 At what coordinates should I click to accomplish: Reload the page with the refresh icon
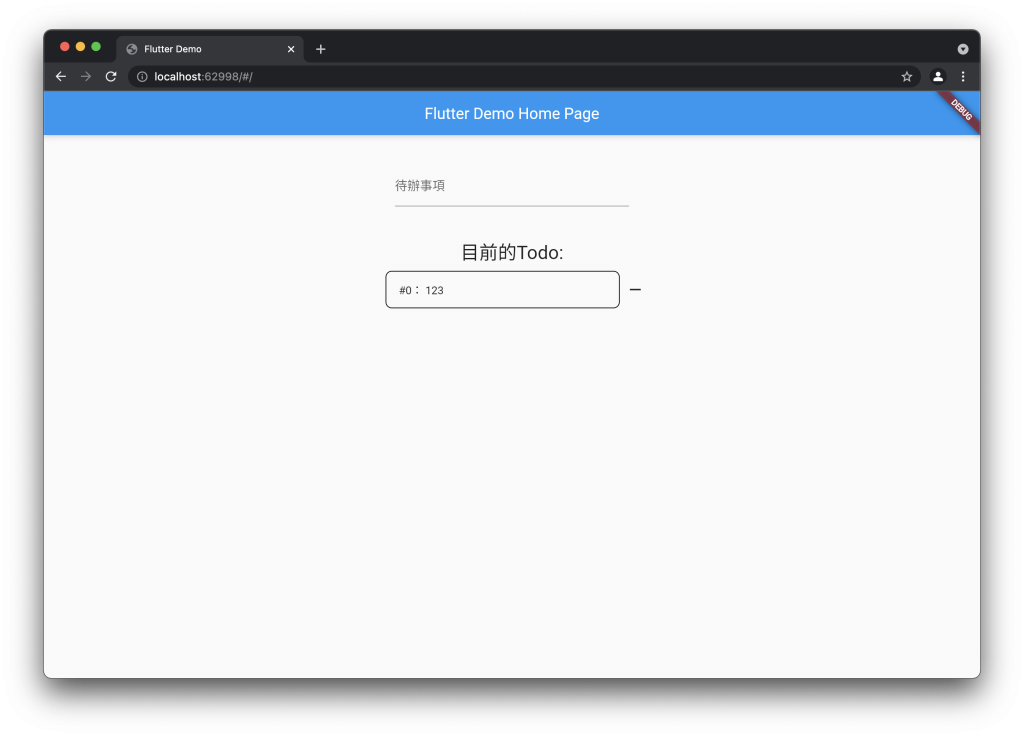pyautogui.click(x=111, y=76)
